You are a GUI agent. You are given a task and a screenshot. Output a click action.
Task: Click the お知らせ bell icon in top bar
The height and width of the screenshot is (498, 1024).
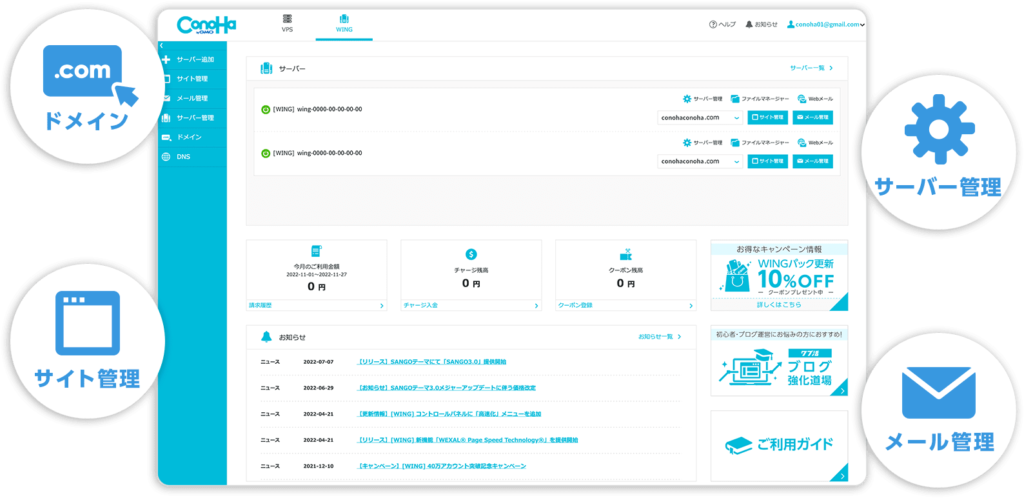pos(749,24)
